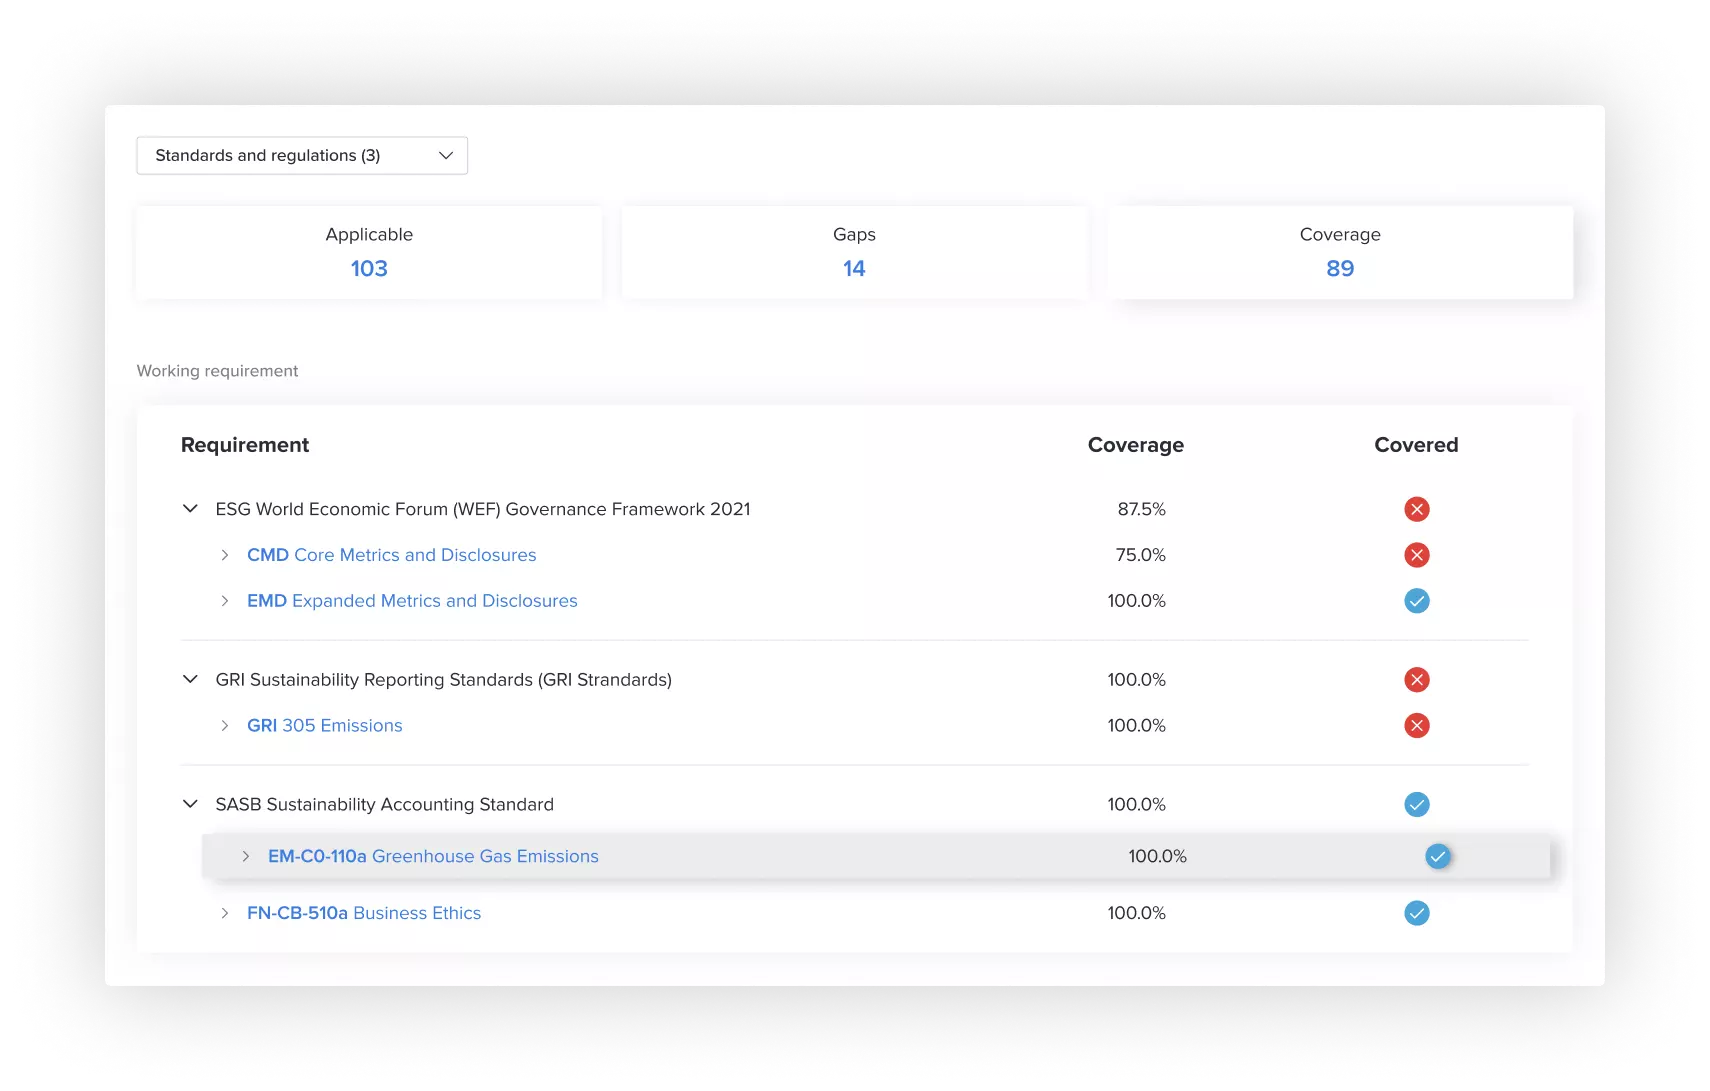
Task: Click the 75.0% coverage value
Action: pyautogui.click(x=1141, y=555)
